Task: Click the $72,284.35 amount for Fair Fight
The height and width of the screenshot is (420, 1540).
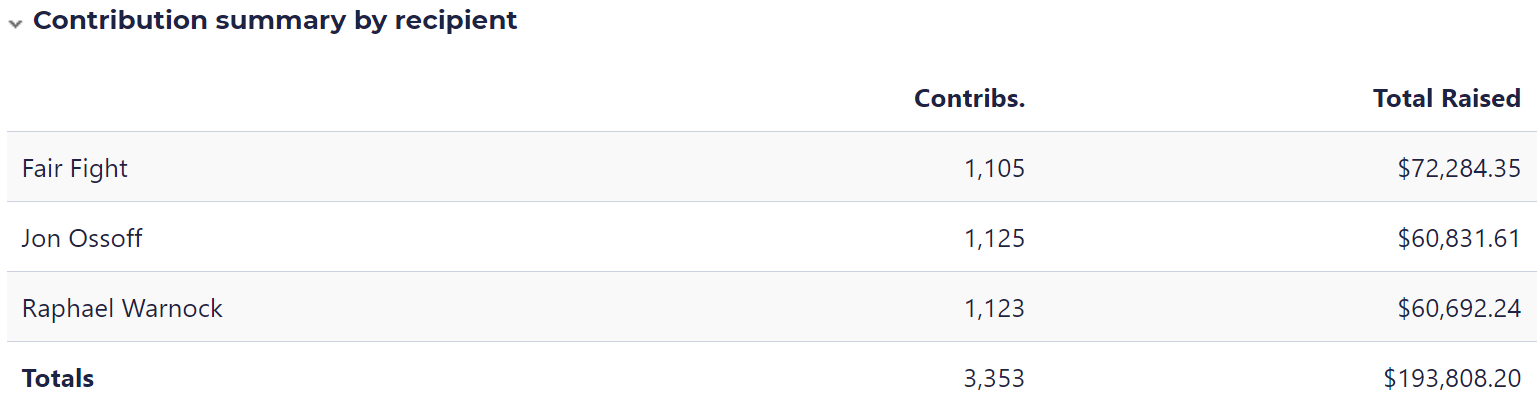Action: pos(1459,168)
